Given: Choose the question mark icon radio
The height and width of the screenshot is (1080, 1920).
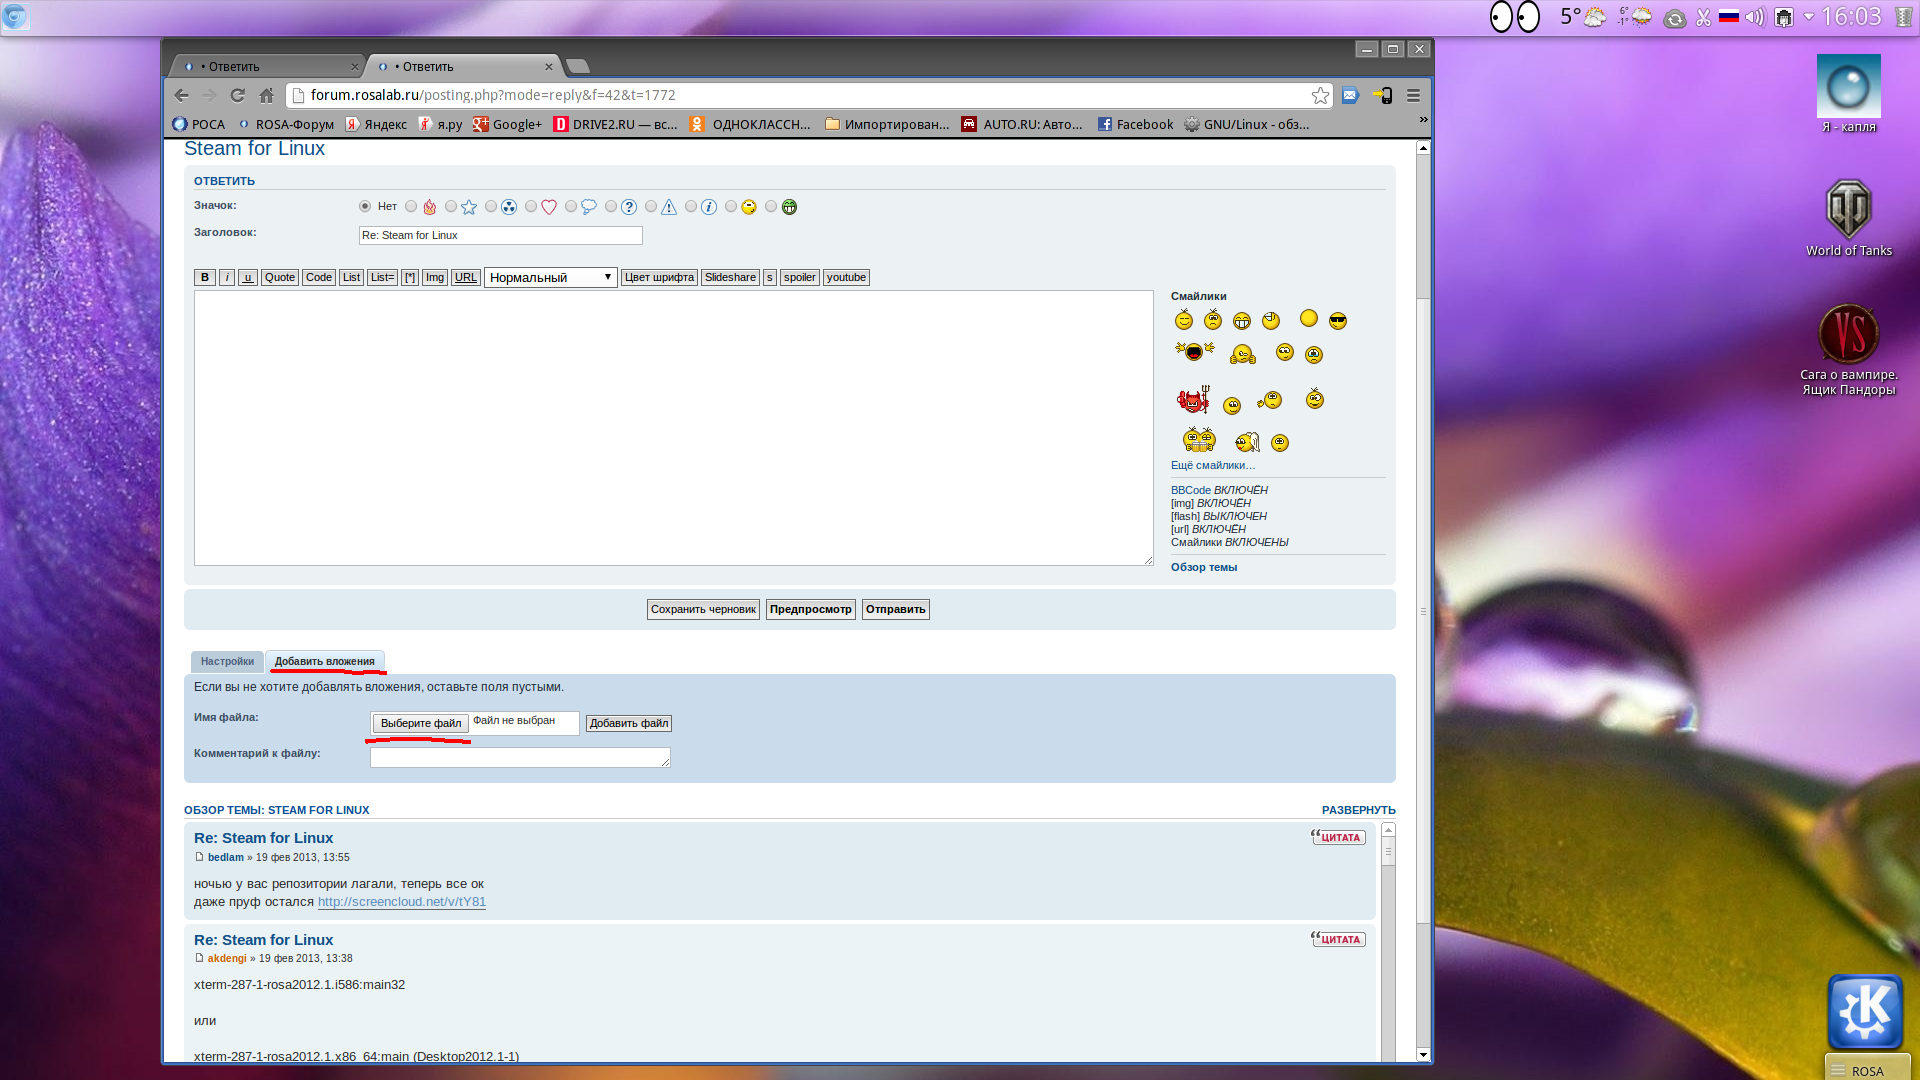Looking at the screenshot, I should tap(611, 207).
